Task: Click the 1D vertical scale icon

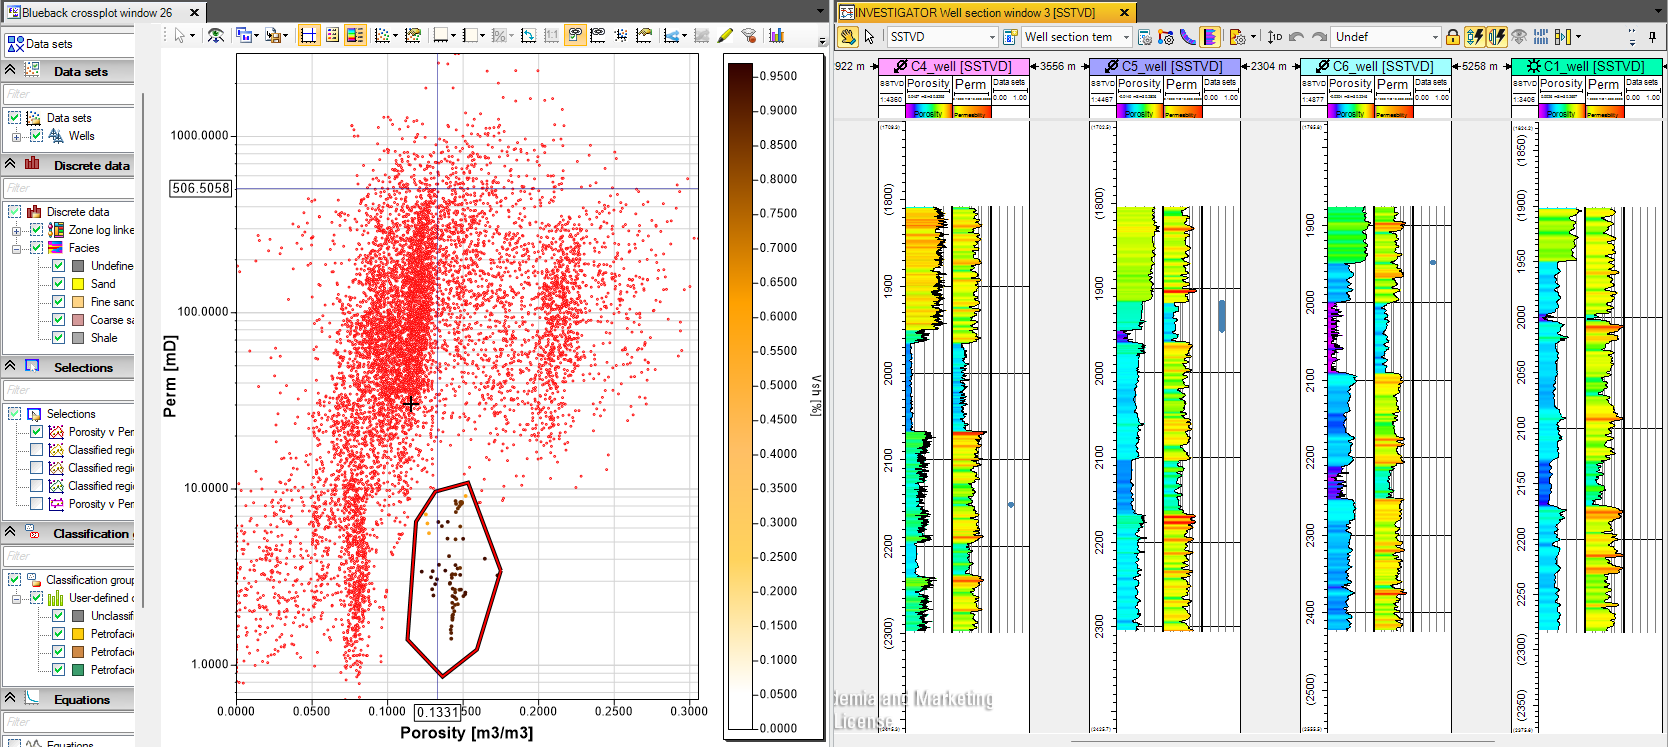Action: (x=1274, y=37)
